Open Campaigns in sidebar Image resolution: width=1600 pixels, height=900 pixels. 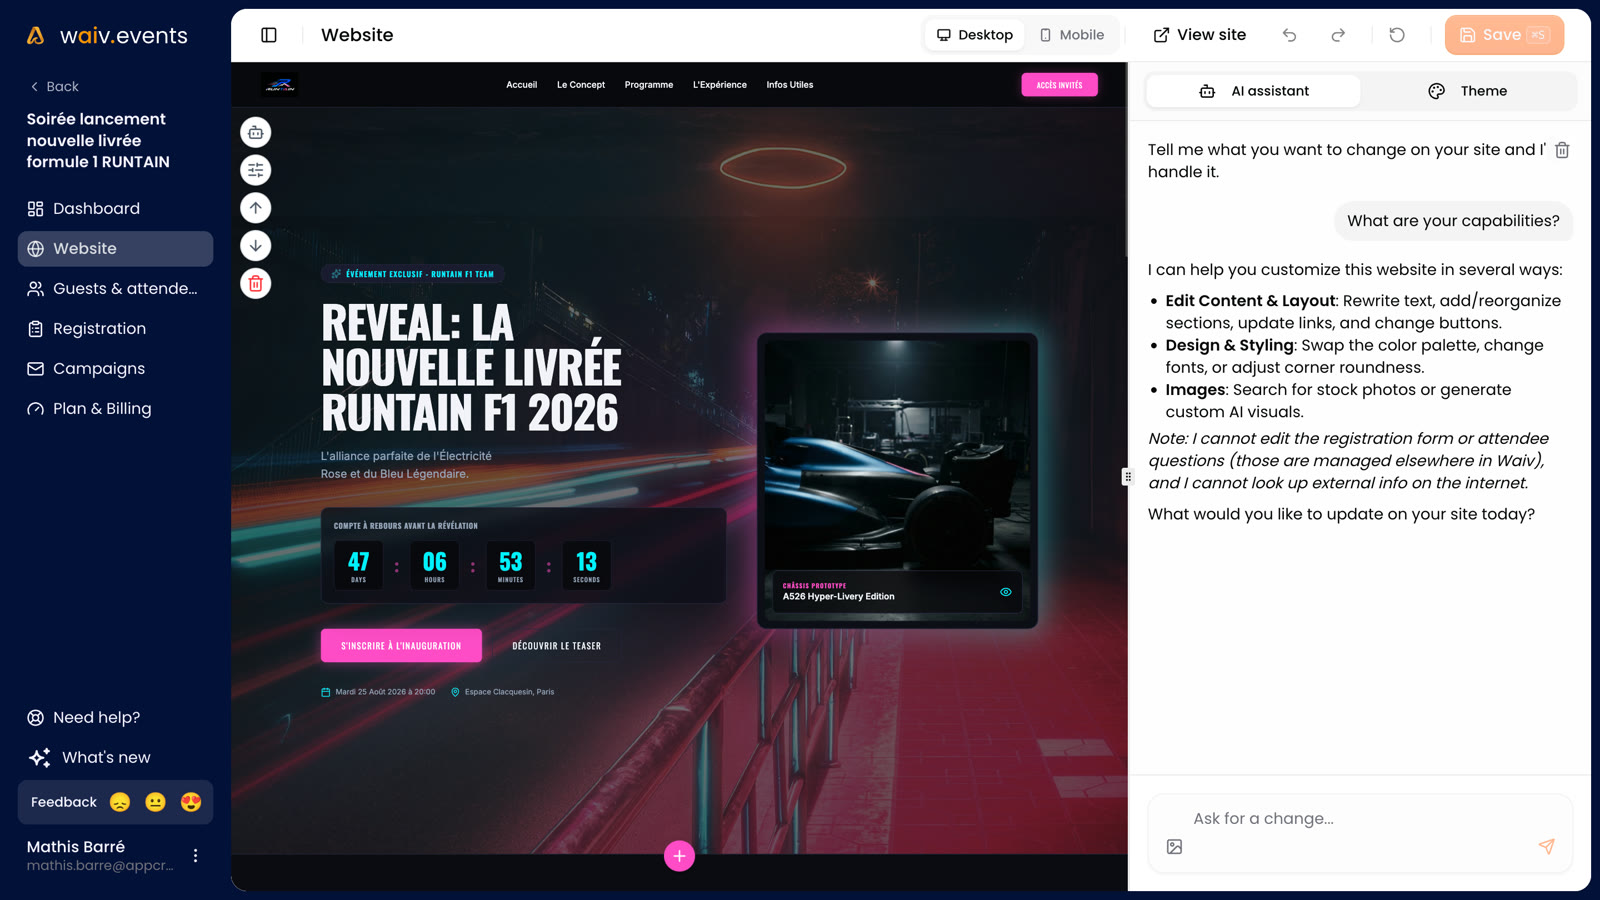pos(115,369)
